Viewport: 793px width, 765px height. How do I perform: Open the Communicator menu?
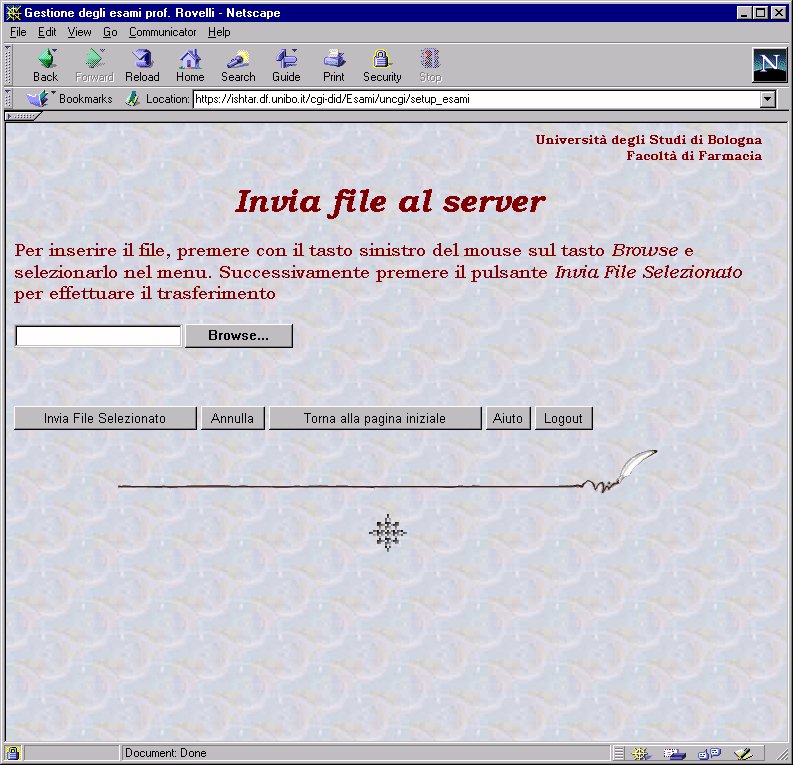(x=162, y=32)
